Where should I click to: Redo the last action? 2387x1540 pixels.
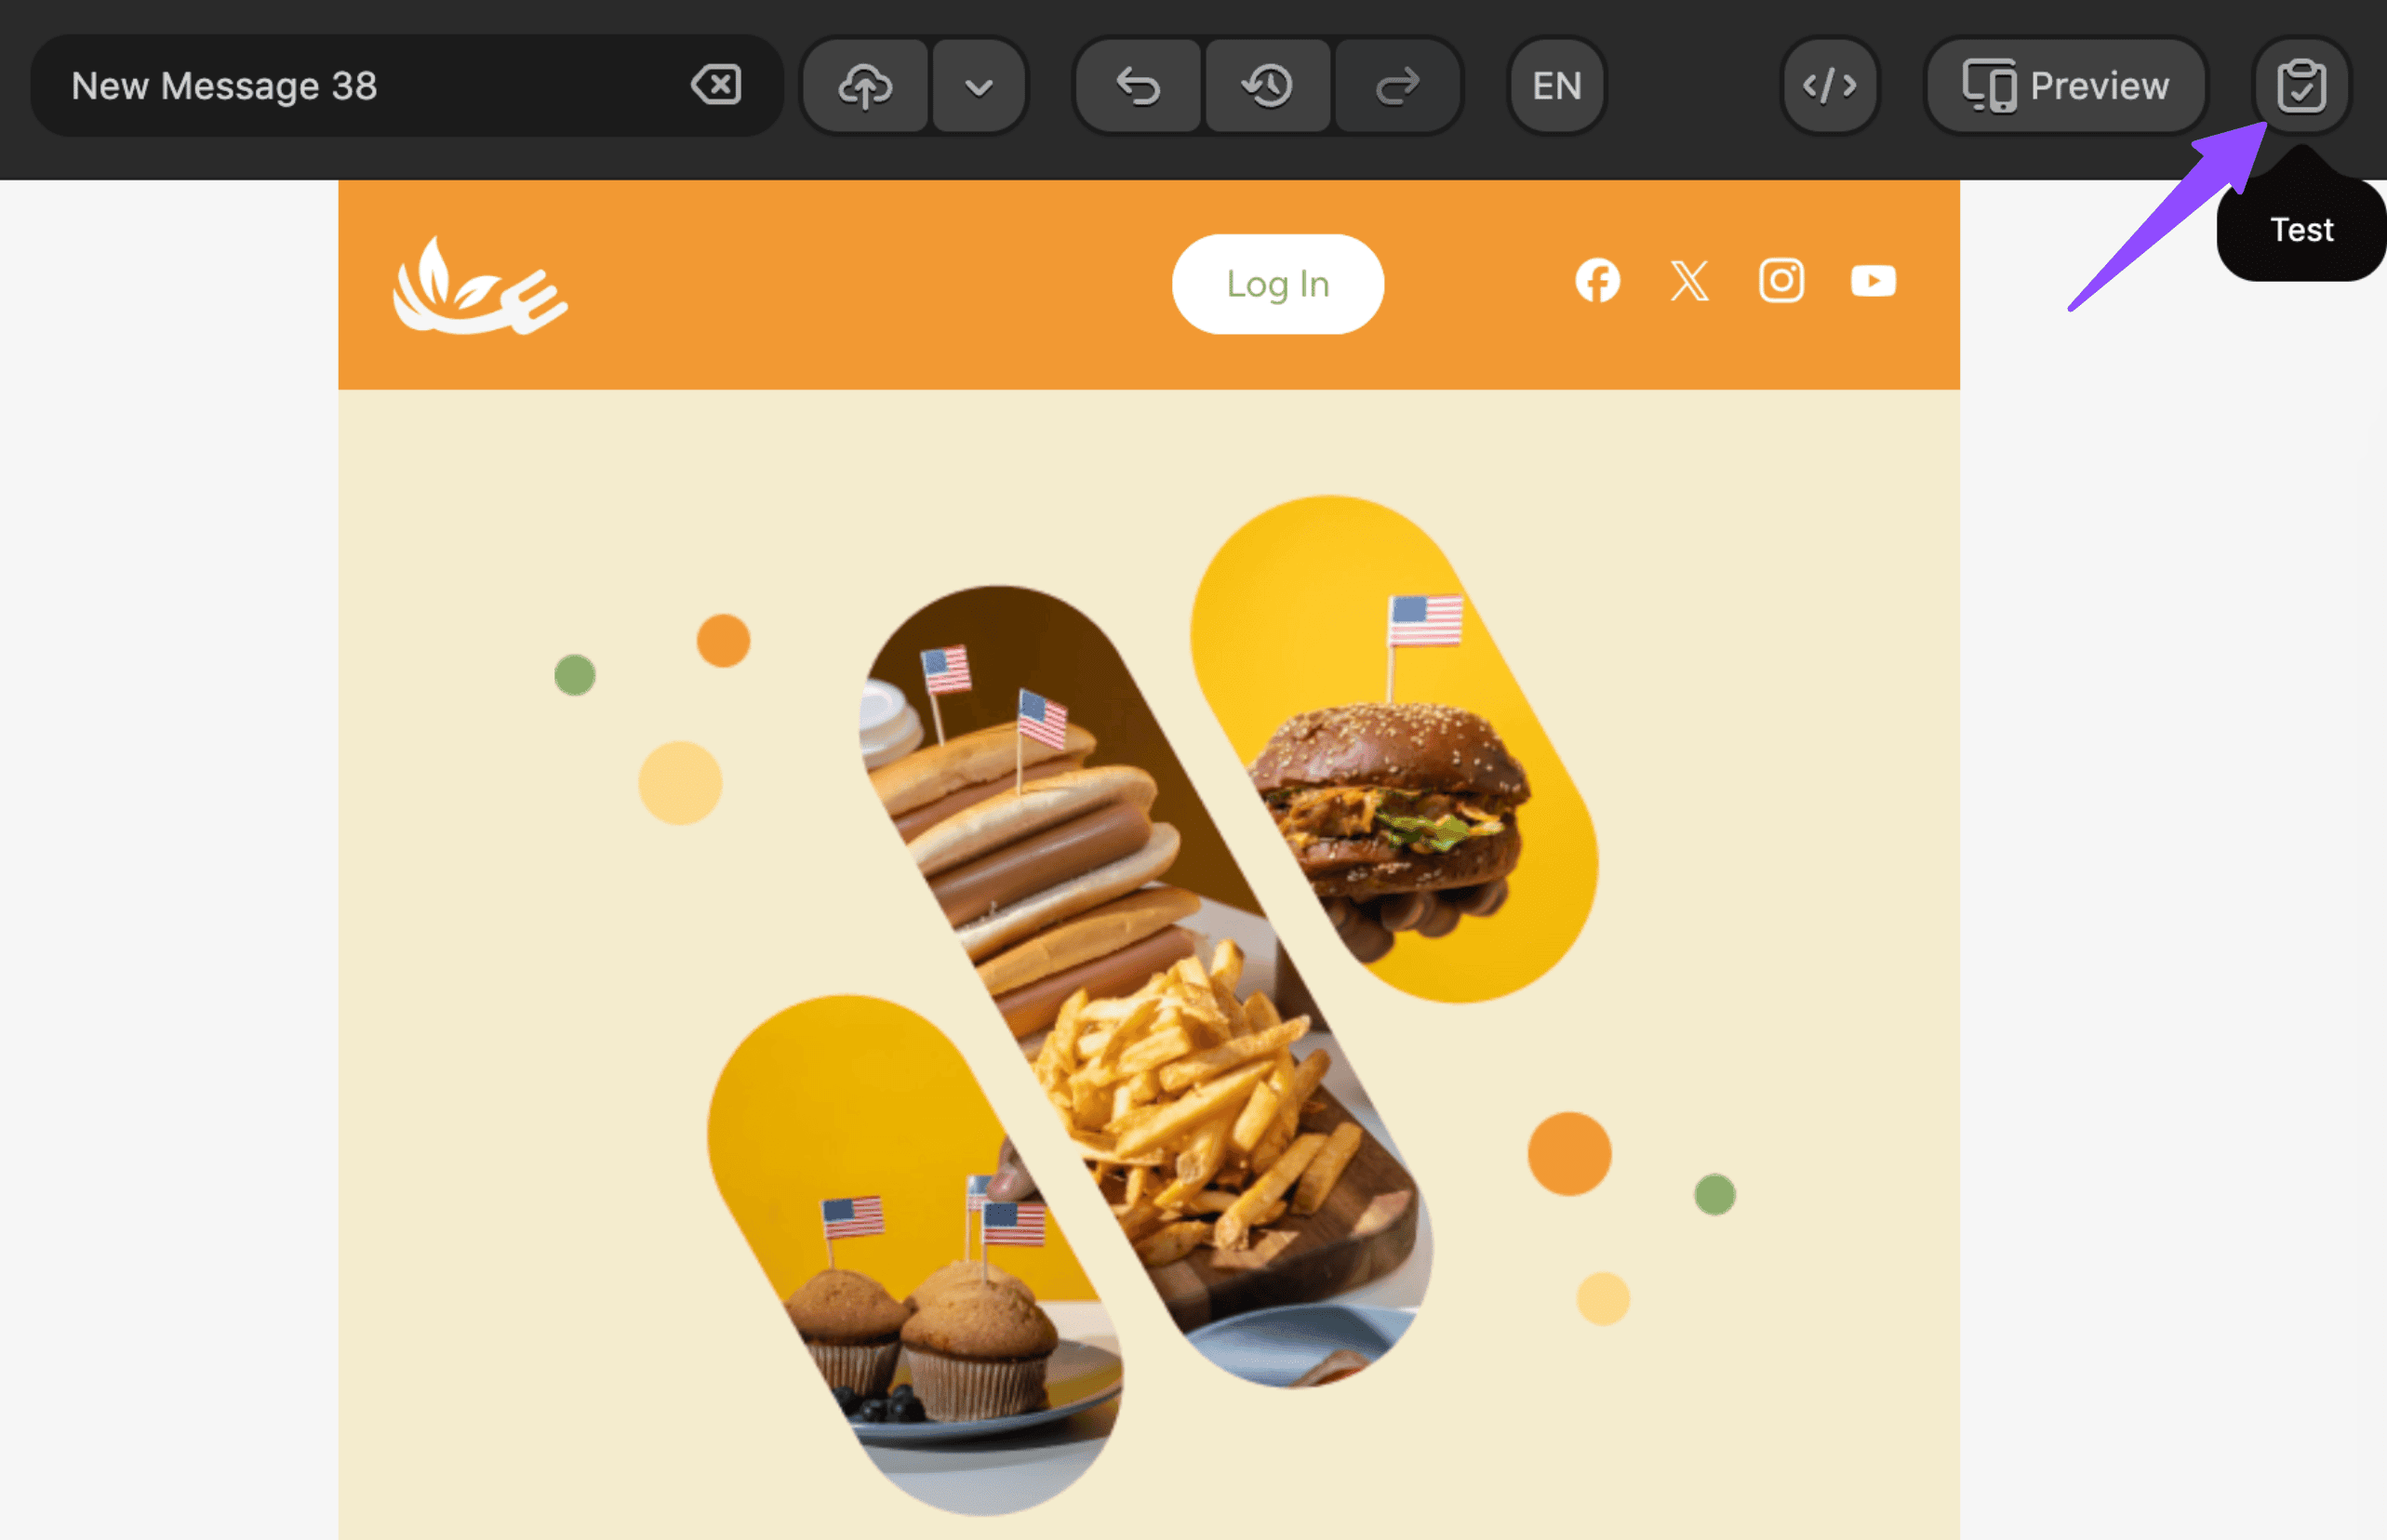coord(1397,86)
